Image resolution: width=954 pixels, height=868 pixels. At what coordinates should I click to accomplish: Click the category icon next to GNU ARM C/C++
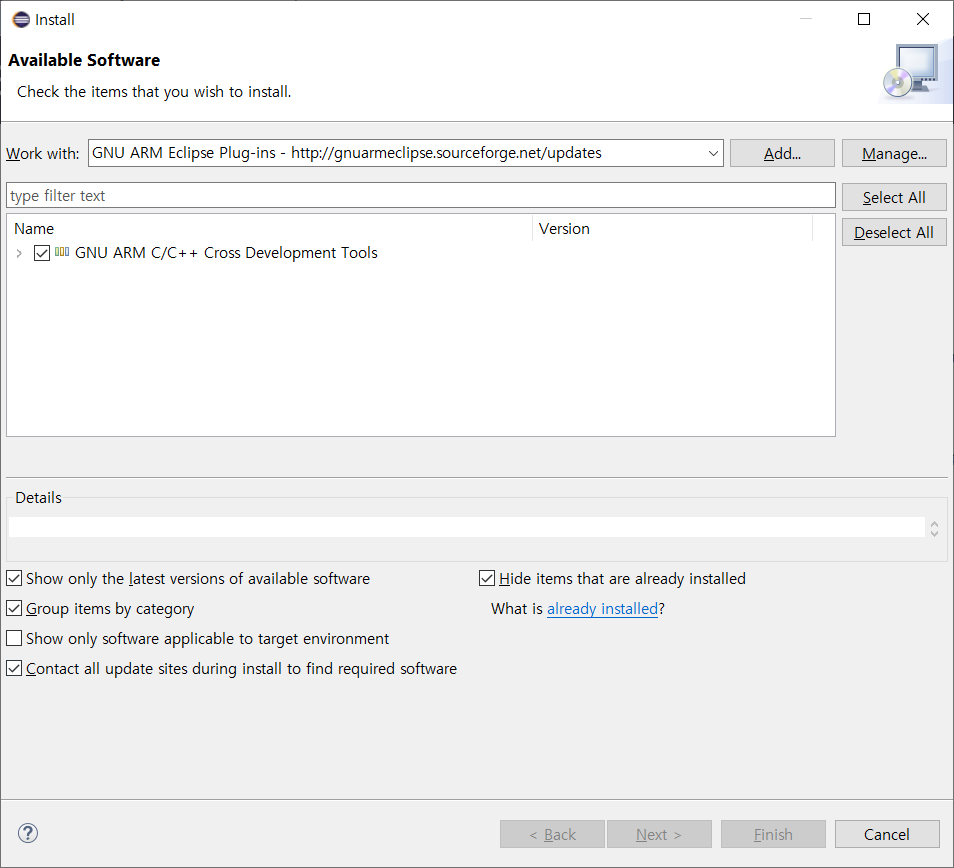(x=62, y=252)
